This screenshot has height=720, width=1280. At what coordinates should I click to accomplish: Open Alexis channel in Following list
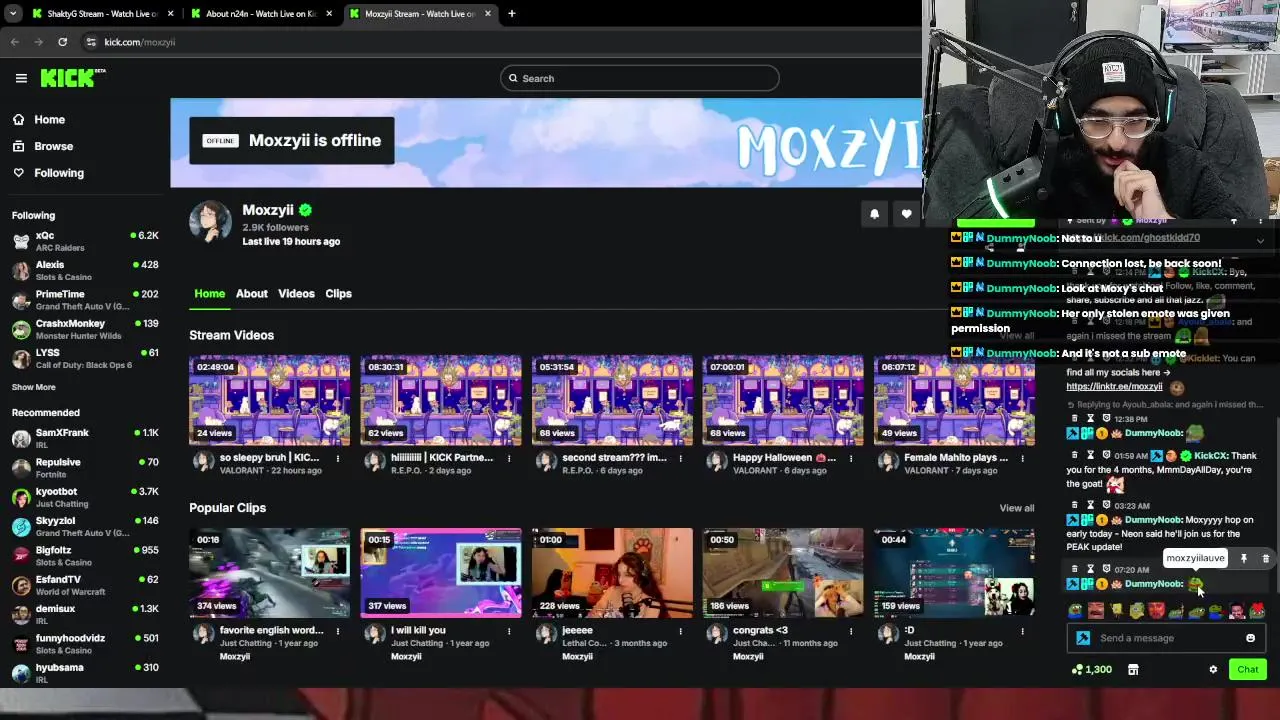(x=85, y=271)
